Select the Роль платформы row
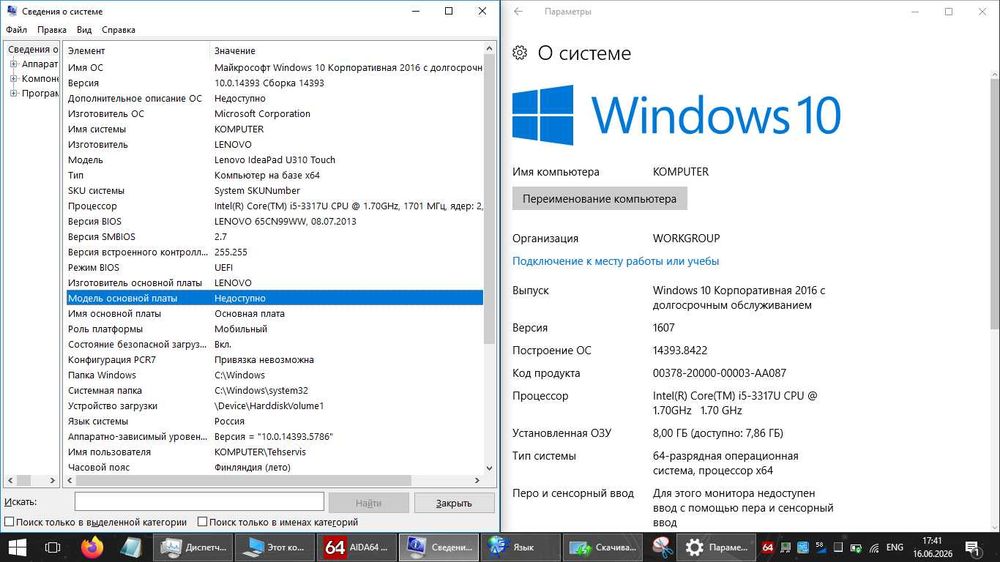 tap(274, 329)
